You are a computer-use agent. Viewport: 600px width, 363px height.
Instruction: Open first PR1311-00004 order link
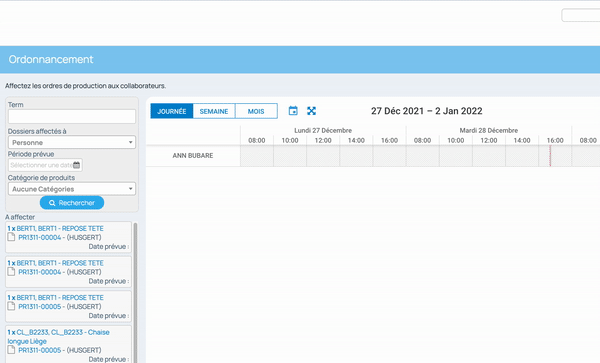pyautogui.click(x=40, y=237)
